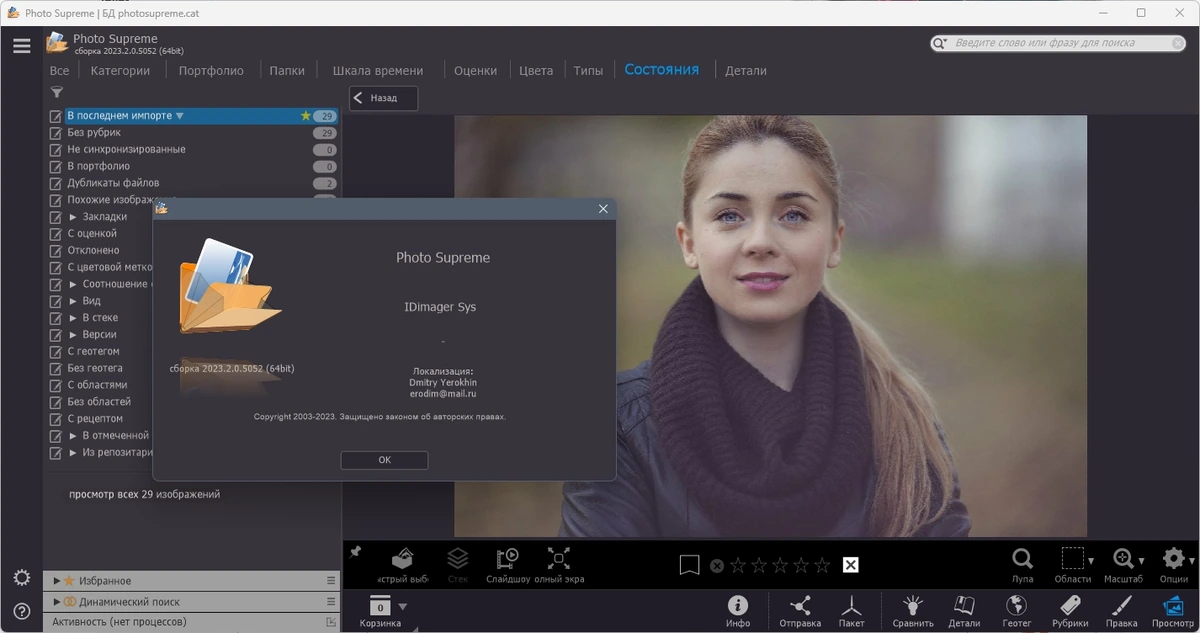1200x633 pixels.
Task: Open the Рубрики tag tool
Action: [x=1070, y=611]
